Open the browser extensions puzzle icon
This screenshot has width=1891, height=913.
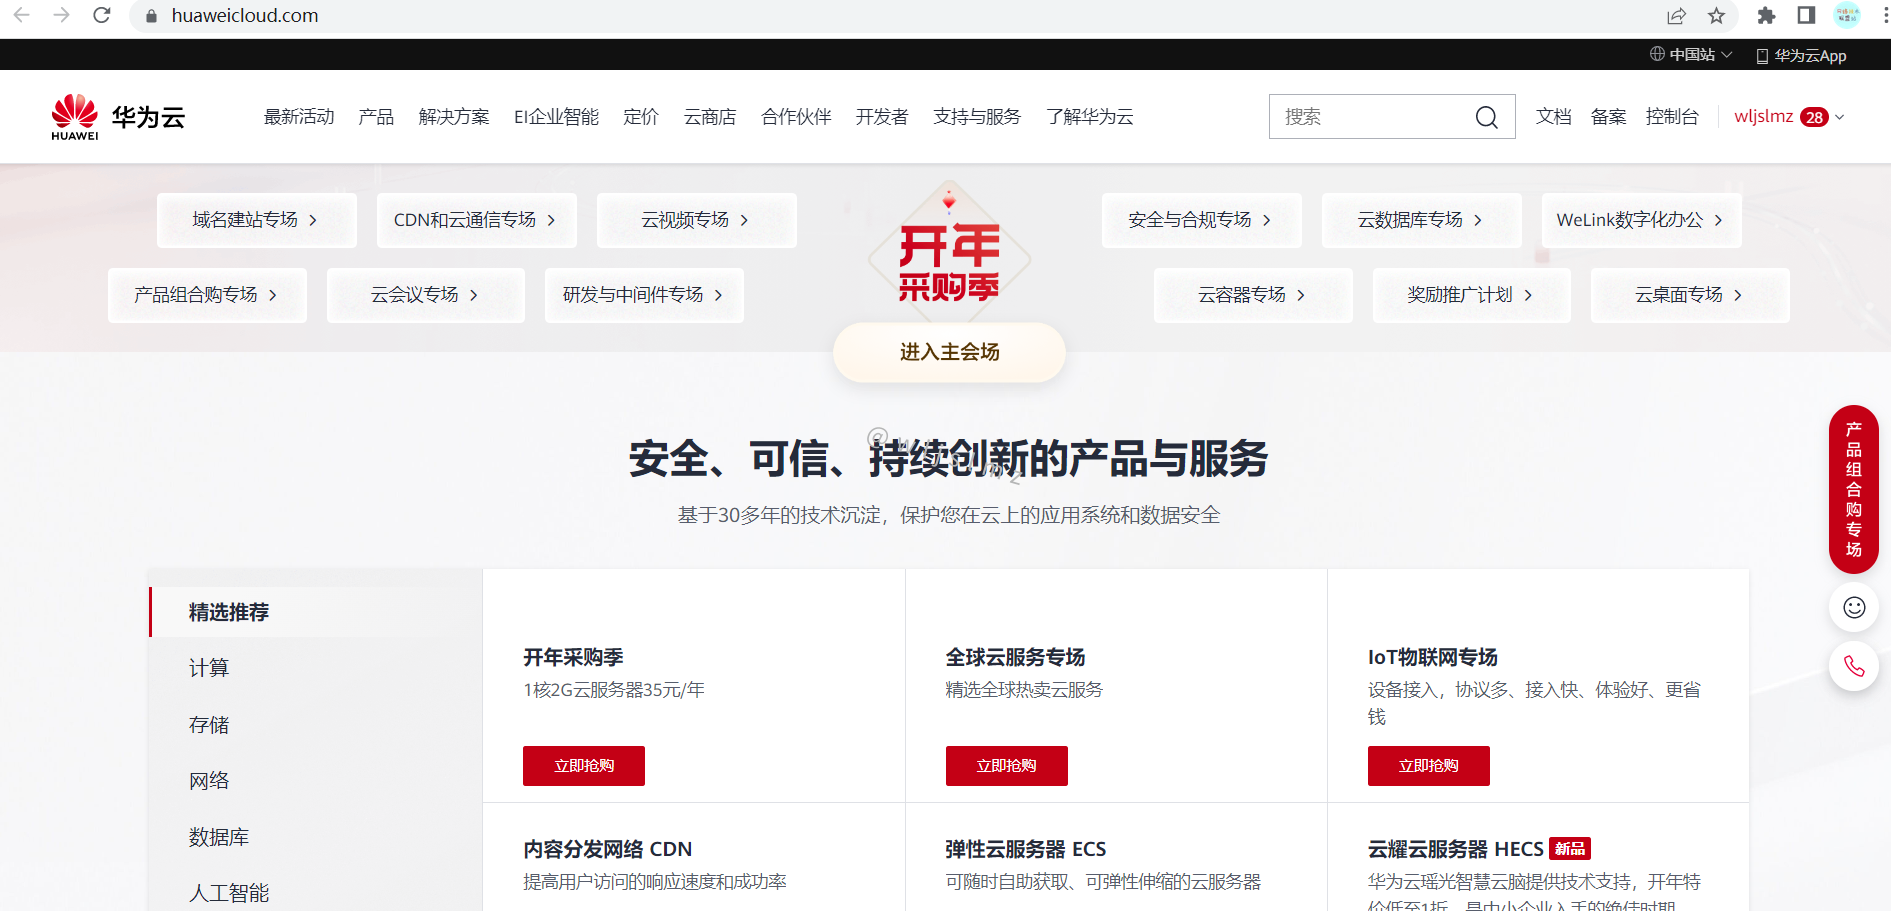click(x=1766, y=16)
